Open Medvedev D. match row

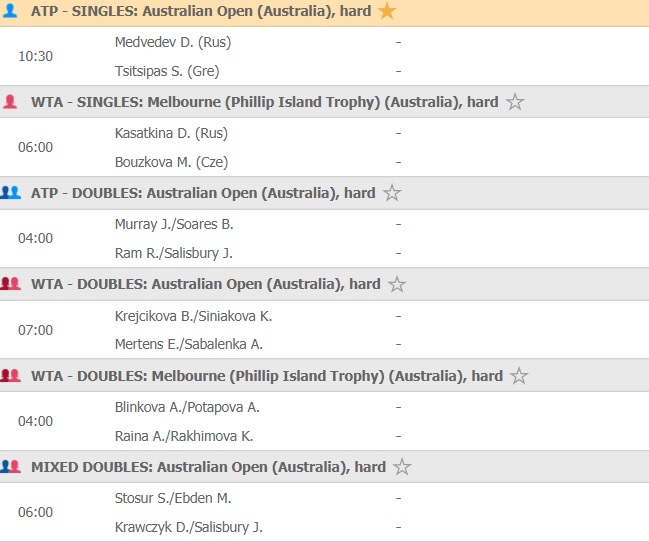tap(172, 42)
